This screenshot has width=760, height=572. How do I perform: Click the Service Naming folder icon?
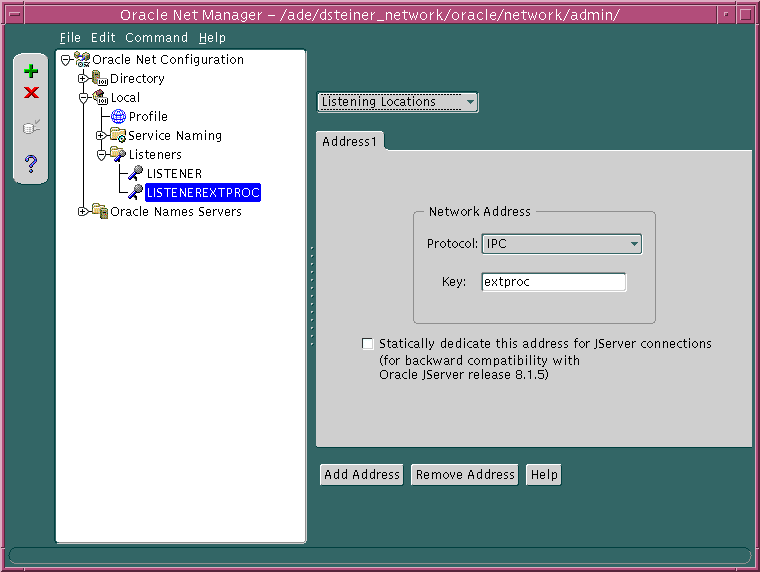point(118,135)
